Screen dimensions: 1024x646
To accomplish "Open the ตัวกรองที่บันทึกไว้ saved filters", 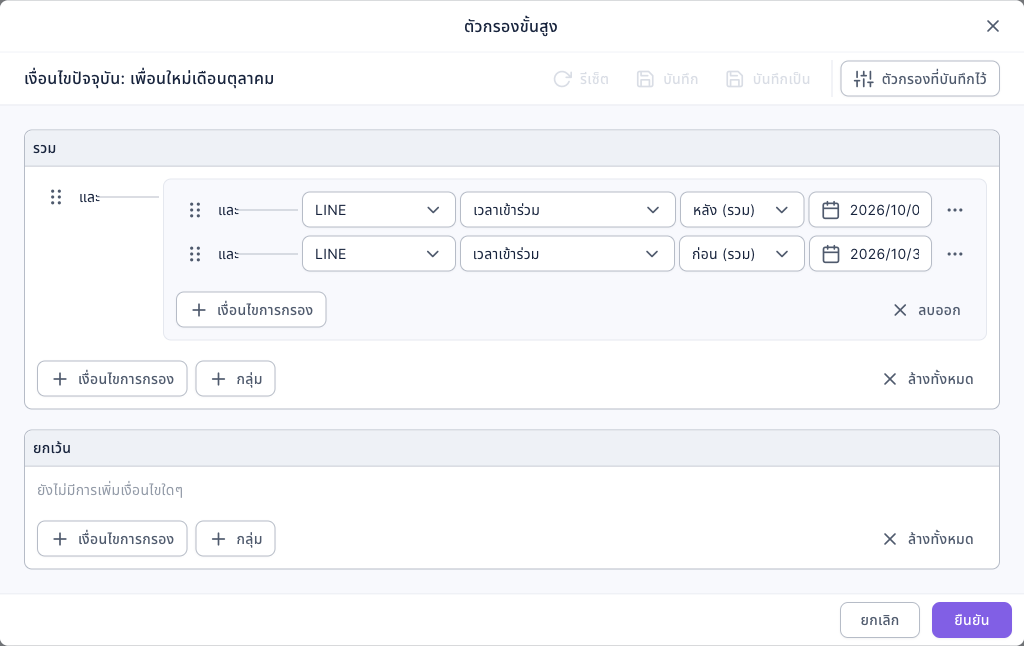I will click(920, 79).
